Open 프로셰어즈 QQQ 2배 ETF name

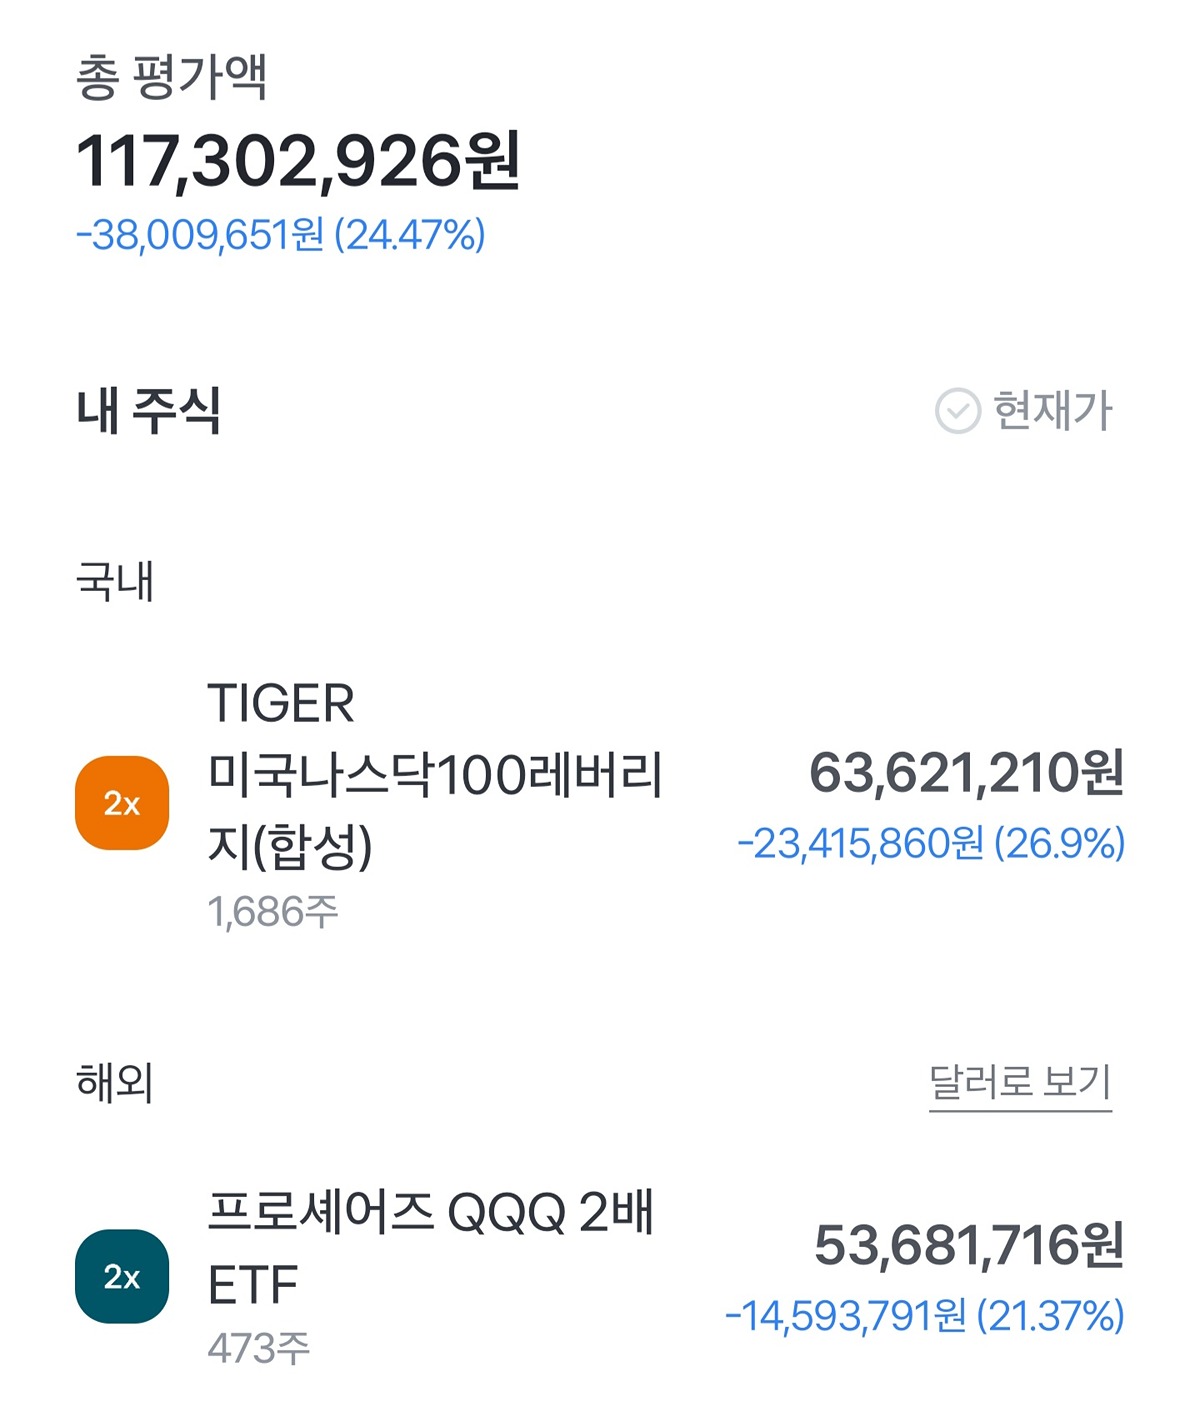coord(431,1248)
